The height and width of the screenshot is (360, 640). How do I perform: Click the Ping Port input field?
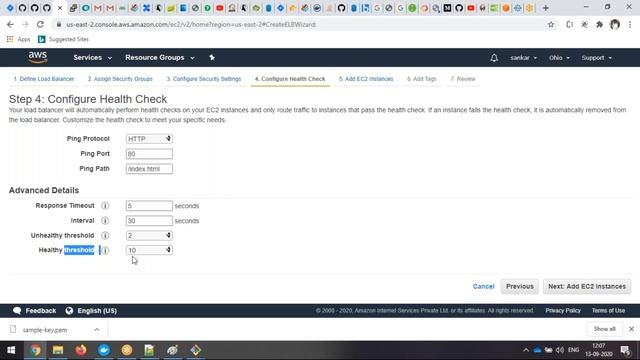point(149,154)
